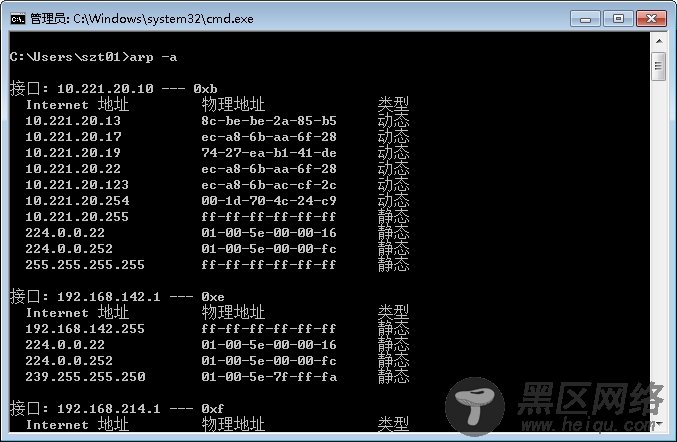Click MAC address ec-a8-6b-ac-cf-2c

269,184
